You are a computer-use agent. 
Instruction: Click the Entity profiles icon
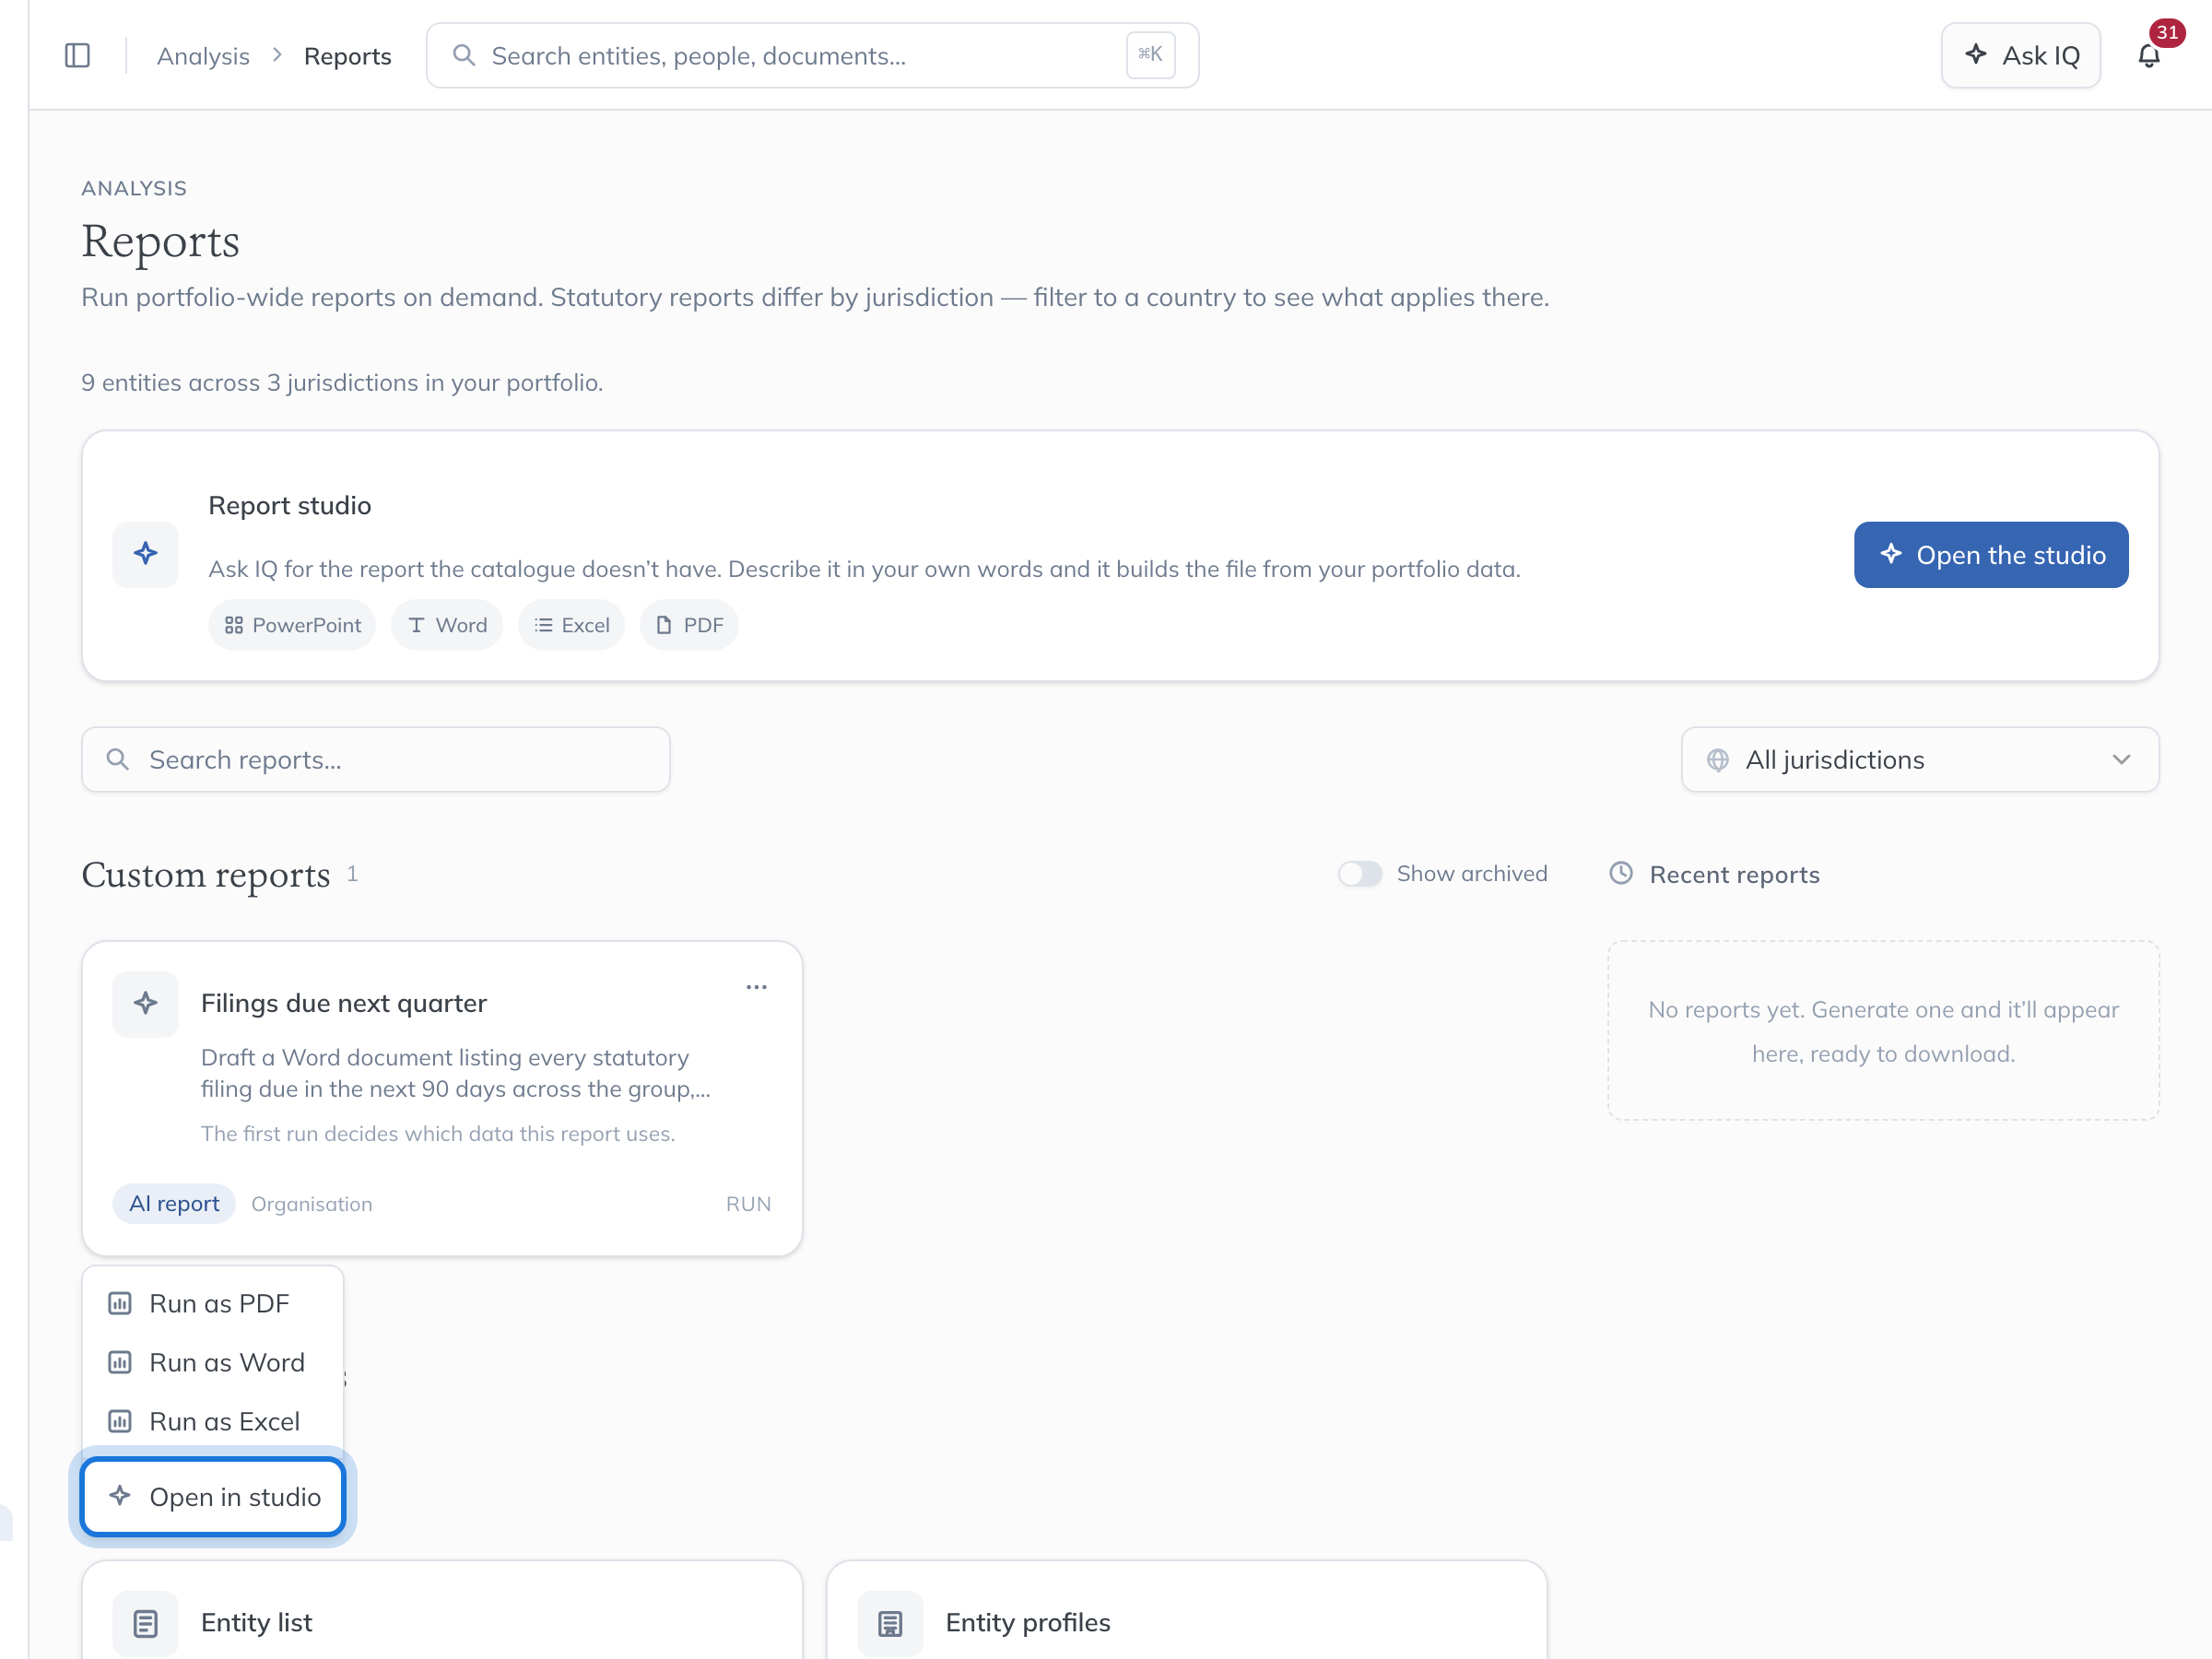point(890,1622)
